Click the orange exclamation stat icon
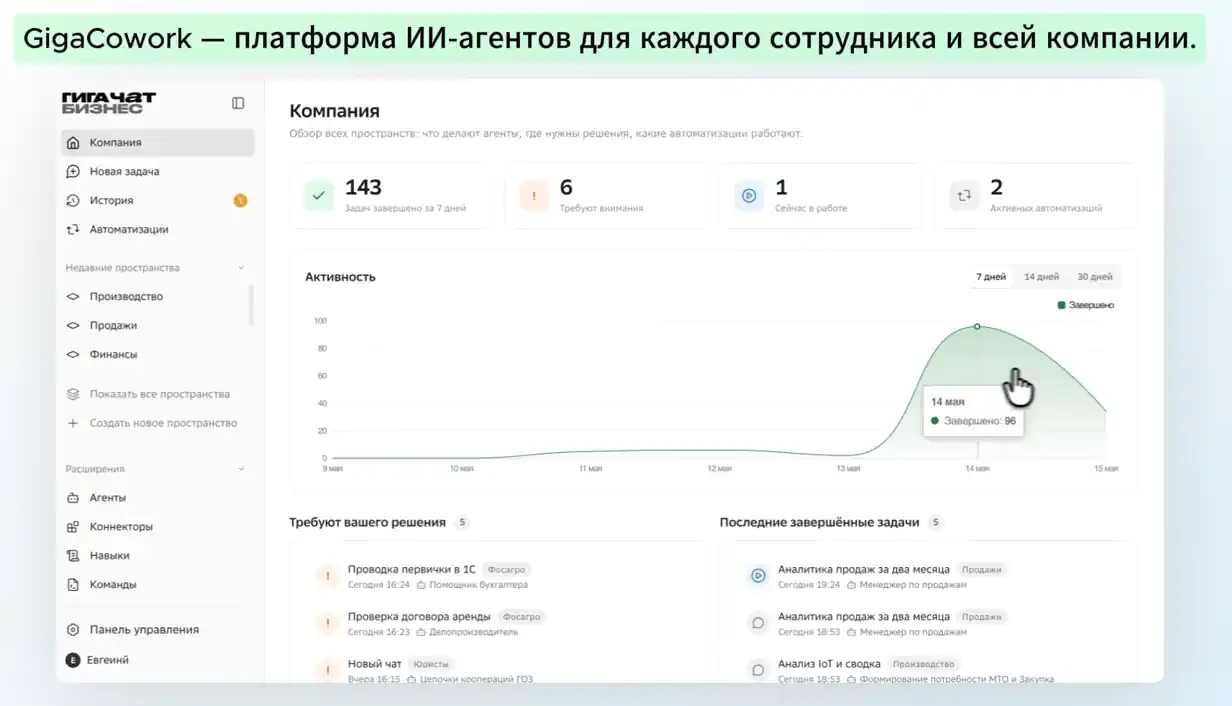This screenshot has height=706, width=1232. (534, 196)
